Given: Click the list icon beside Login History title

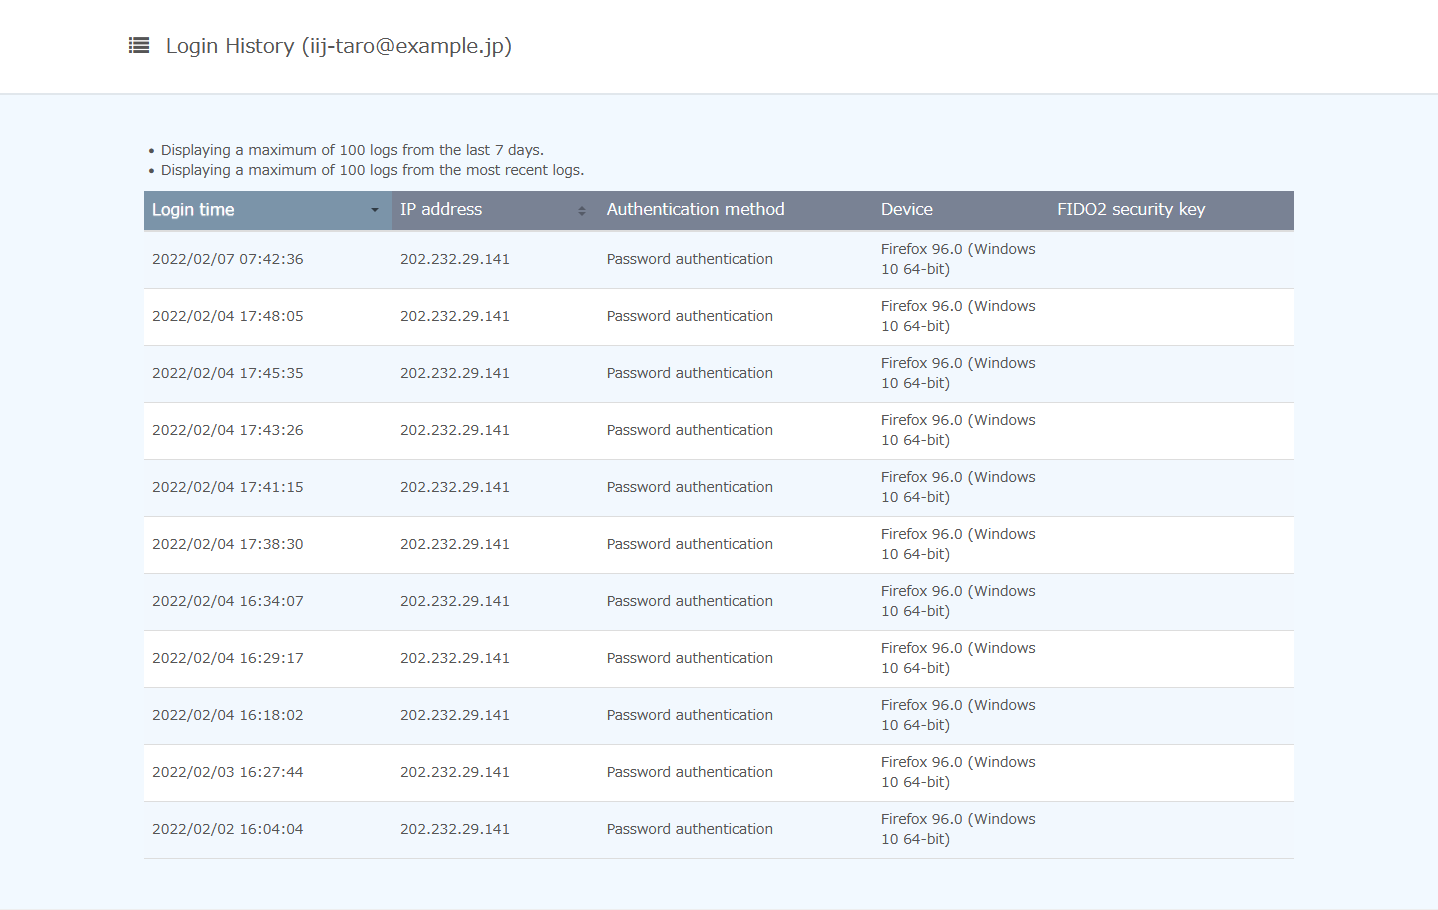Looking at the screenshot, I should point(138,45).
